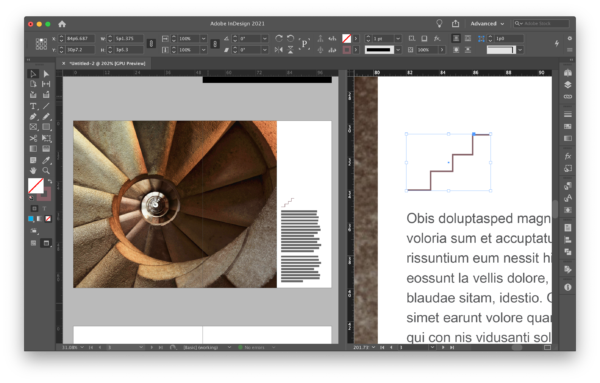Activate the Line tool
Screen dimensions: 600x383
[x=46, y=106]
